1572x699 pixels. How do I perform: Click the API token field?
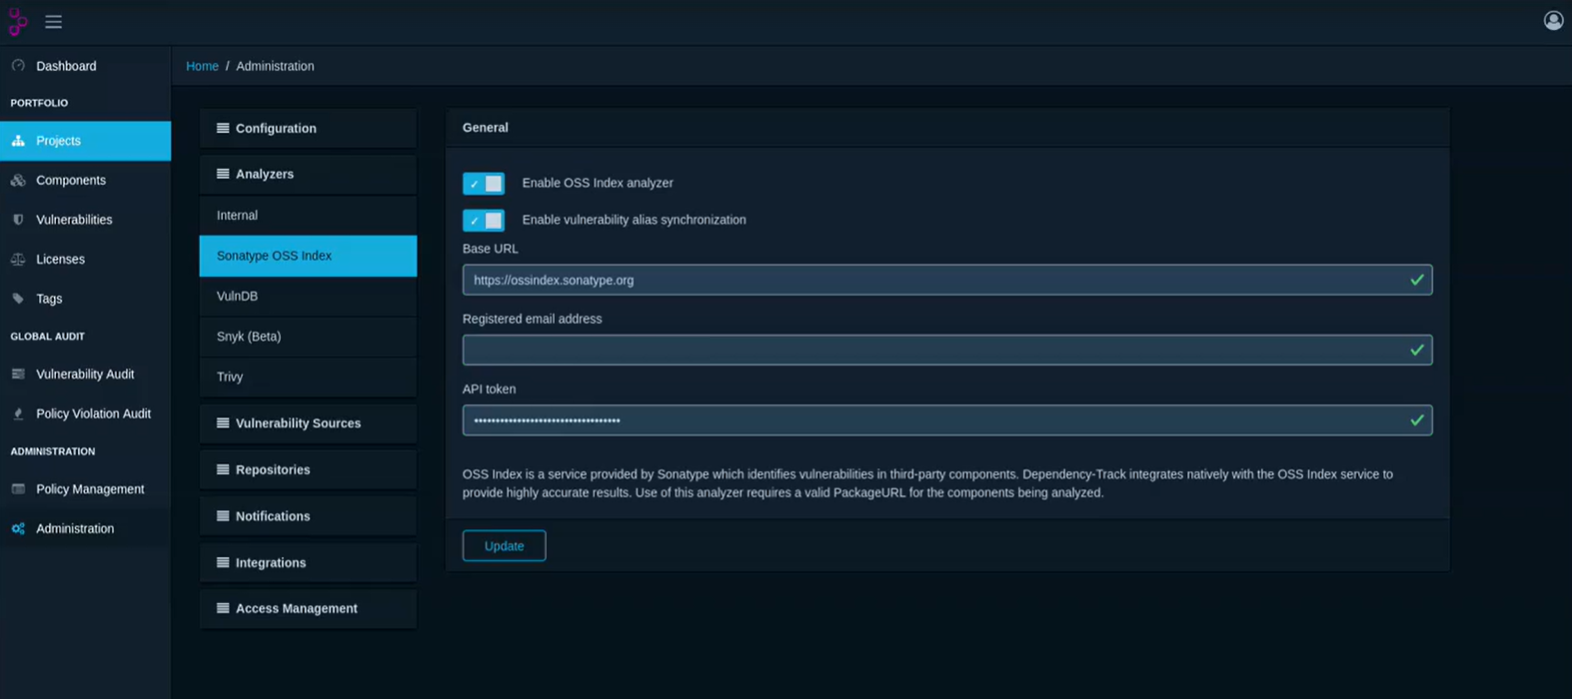point(947,420)
